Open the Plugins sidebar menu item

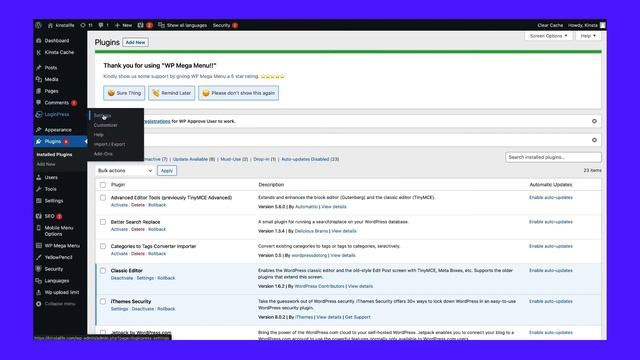[53, 142]
